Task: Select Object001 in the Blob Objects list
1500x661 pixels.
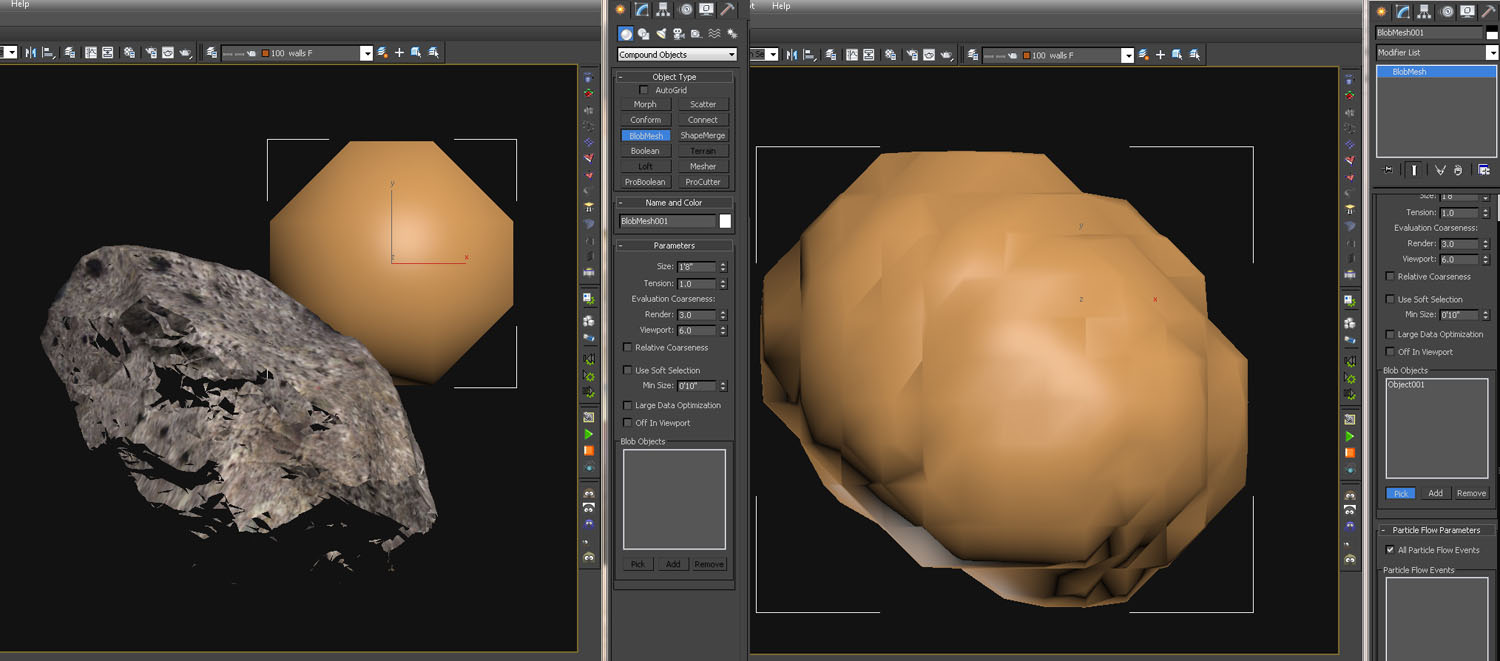Action: 1406,385
